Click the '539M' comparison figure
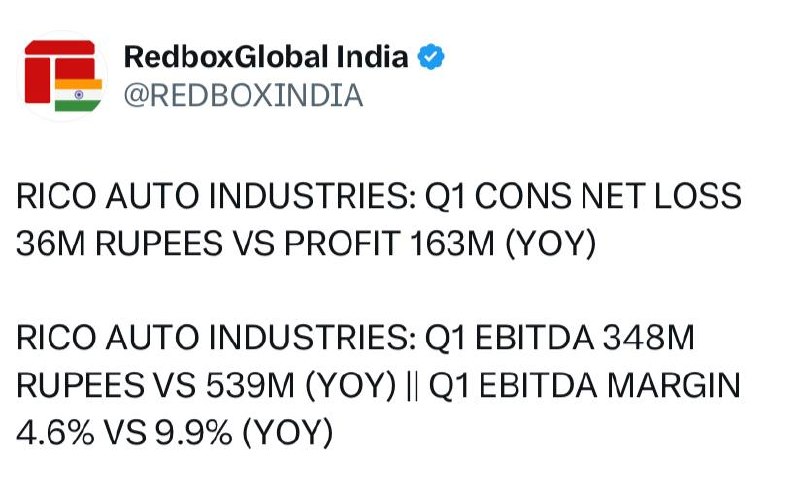The image size is (800, 489). click(x=251, y=385)
